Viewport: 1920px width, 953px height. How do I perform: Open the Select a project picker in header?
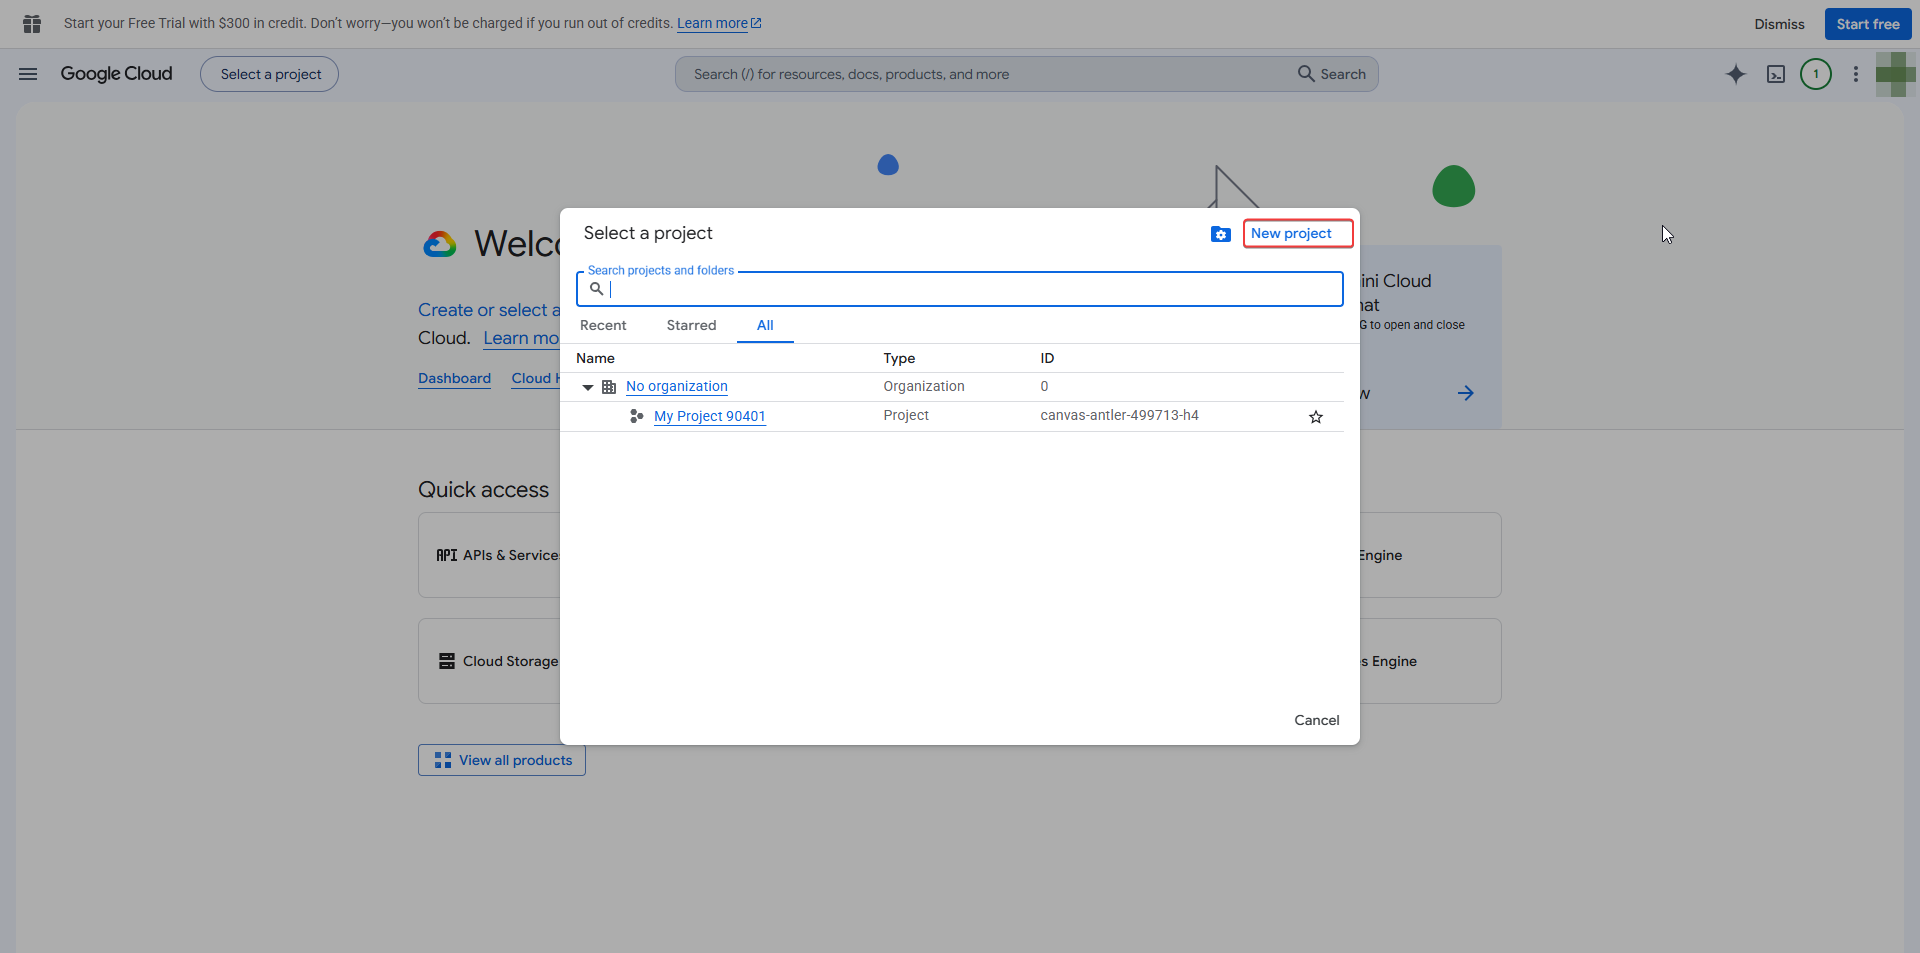point(269,74)
